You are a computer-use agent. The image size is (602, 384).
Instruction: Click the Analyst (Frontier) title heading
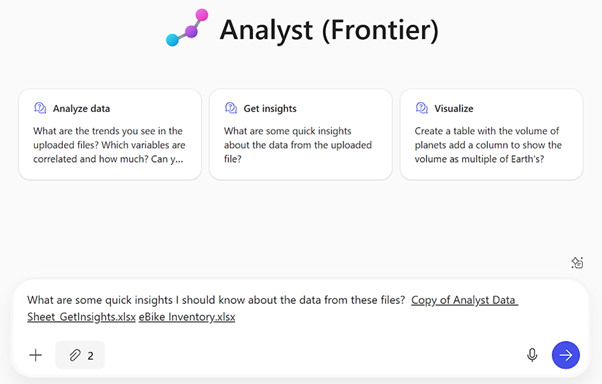329,30
